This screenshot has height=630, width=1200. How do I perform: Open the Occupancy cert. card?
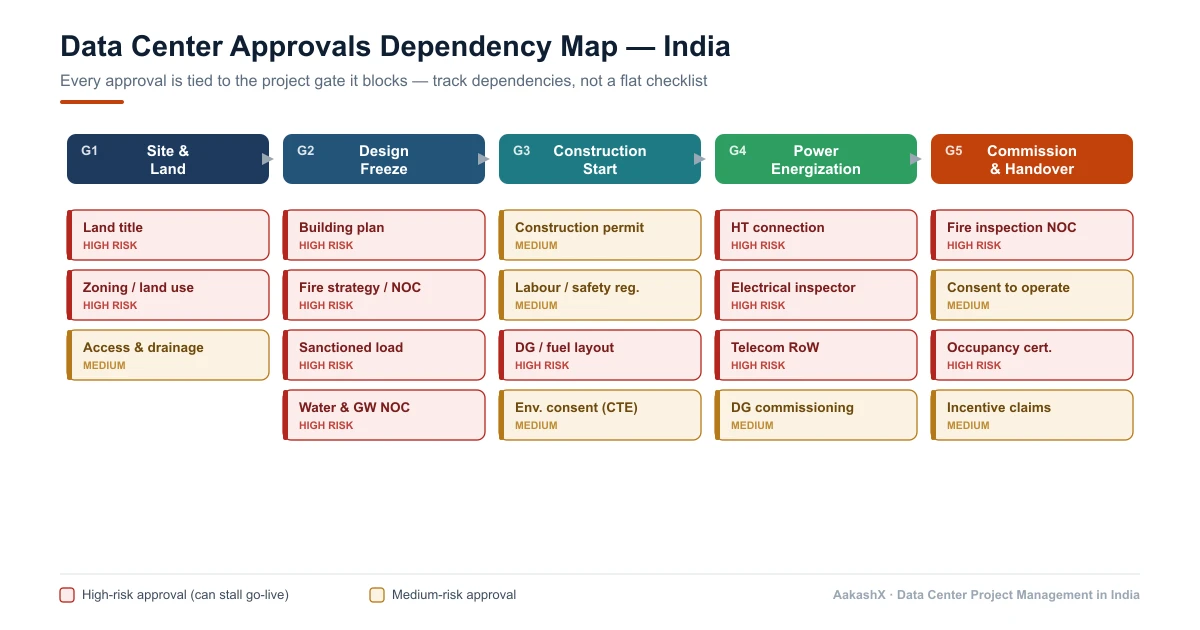click(x=1032, y=355)
